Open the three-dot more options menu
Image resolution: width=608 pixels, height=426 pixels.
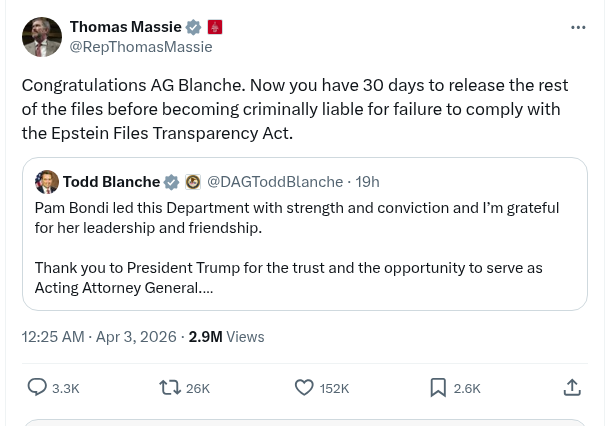tap(578, 28)
